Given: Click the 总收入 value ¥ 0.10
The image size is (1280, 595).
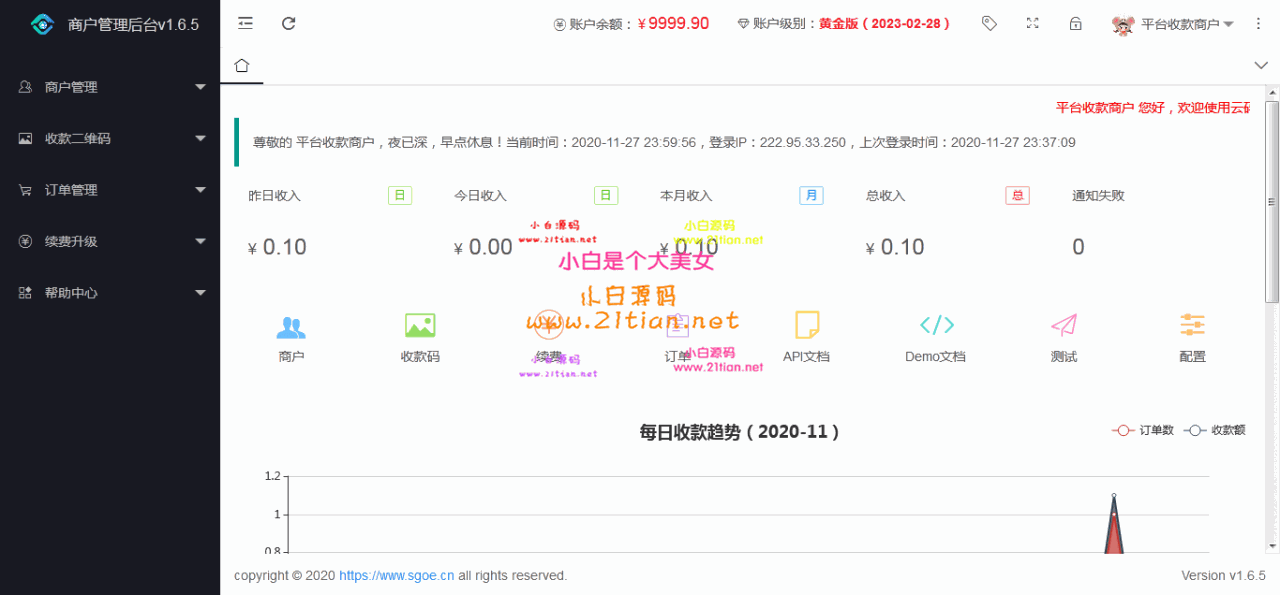Looking at the screenshot, I should [x=895, y=247].
